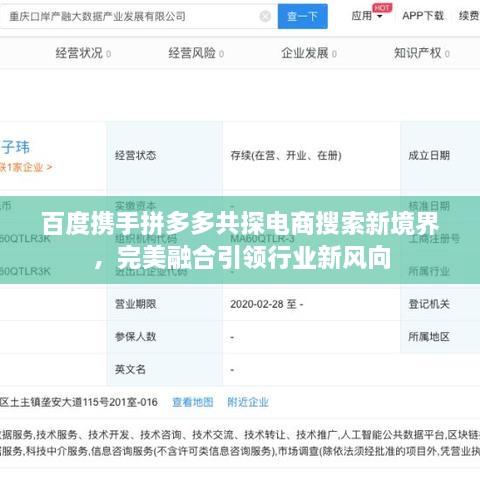Open the 子玮 legal representative link
This screenshot has height=480, width=480.
point(15,147)
